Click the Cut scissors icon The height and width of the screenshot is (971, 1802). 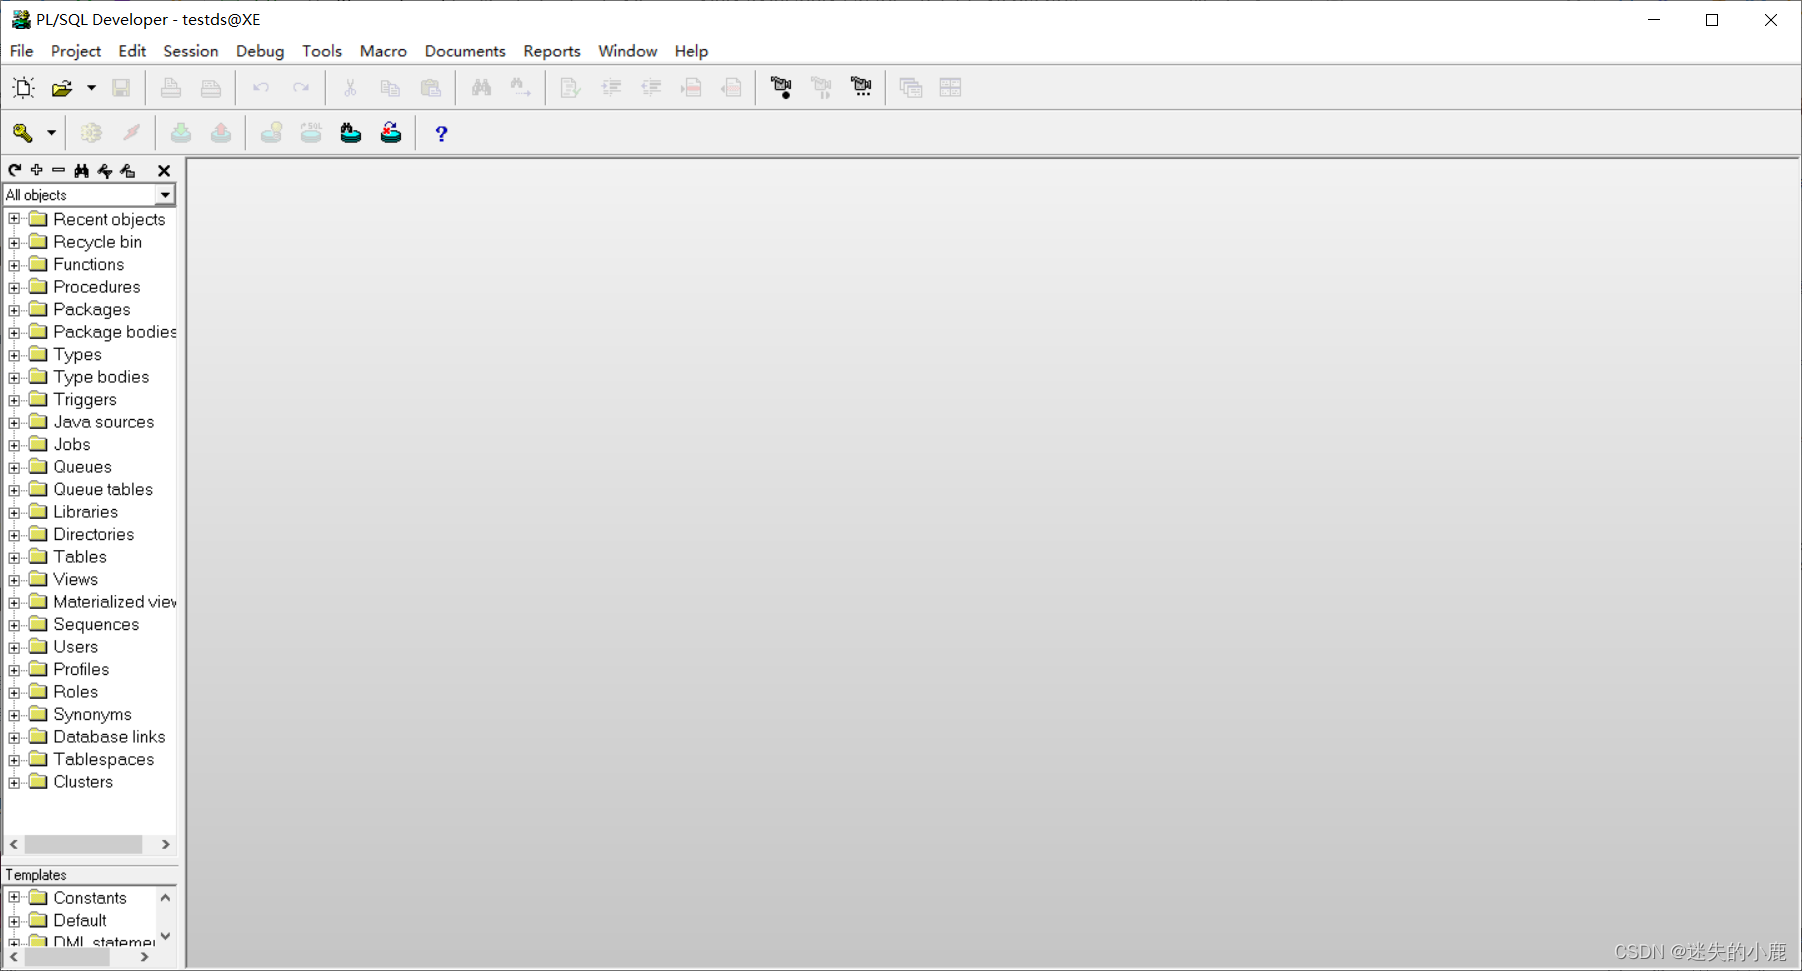[x=350, y=88]
